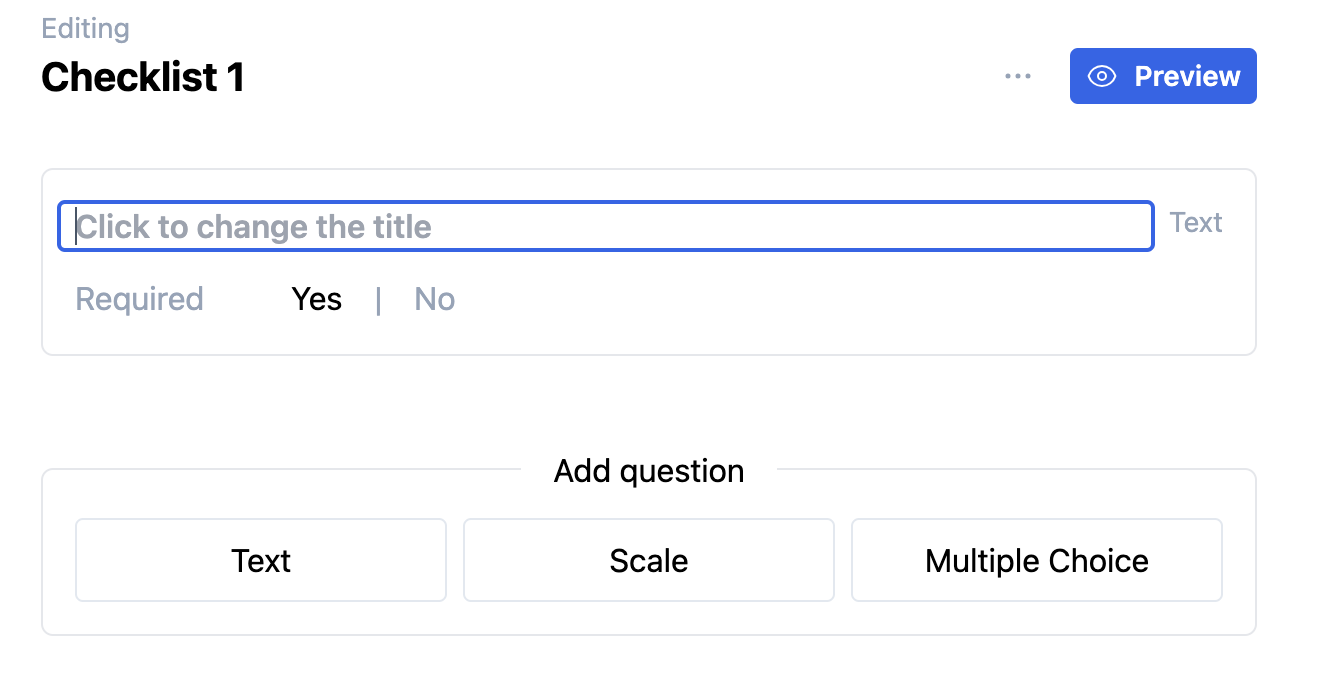Add a Scale question
1324x684 pixels.
[649, 560]
